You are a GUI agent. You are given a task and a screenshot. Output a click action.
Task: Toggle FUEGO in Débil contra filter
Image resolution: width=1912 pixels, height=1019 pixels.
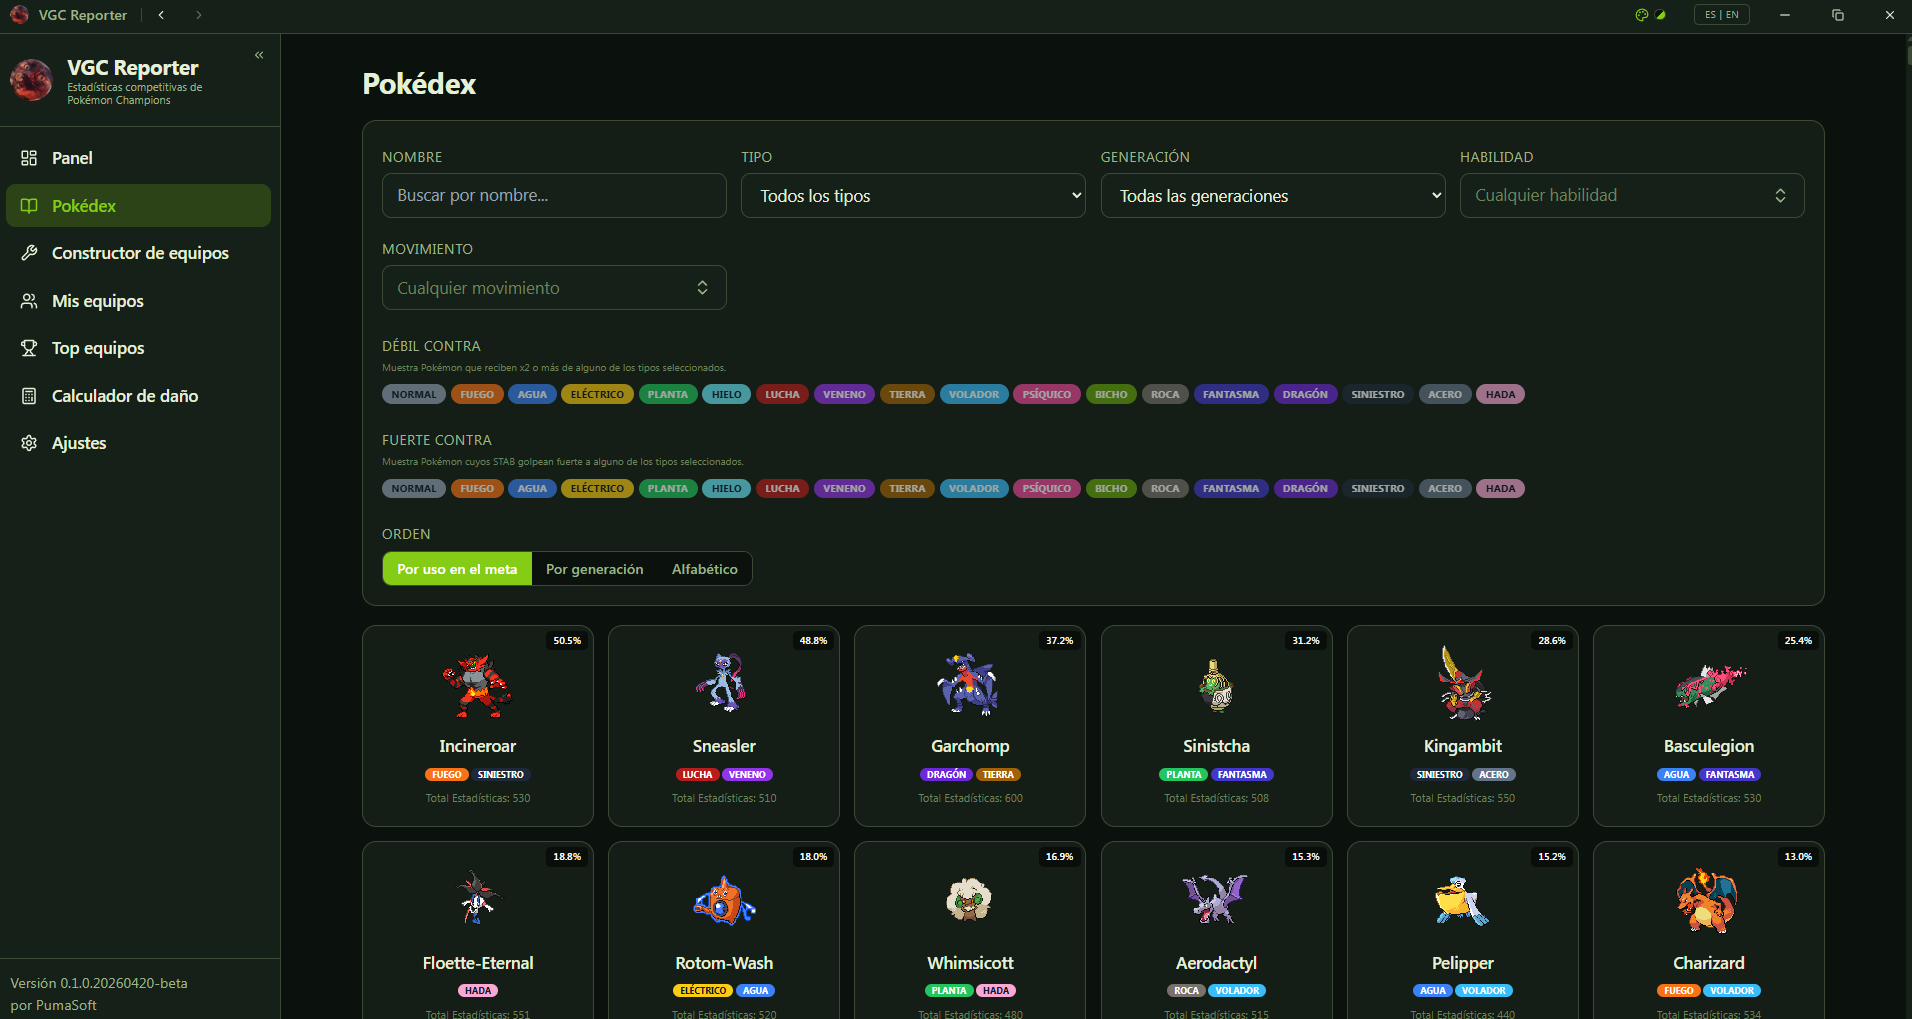477,395
